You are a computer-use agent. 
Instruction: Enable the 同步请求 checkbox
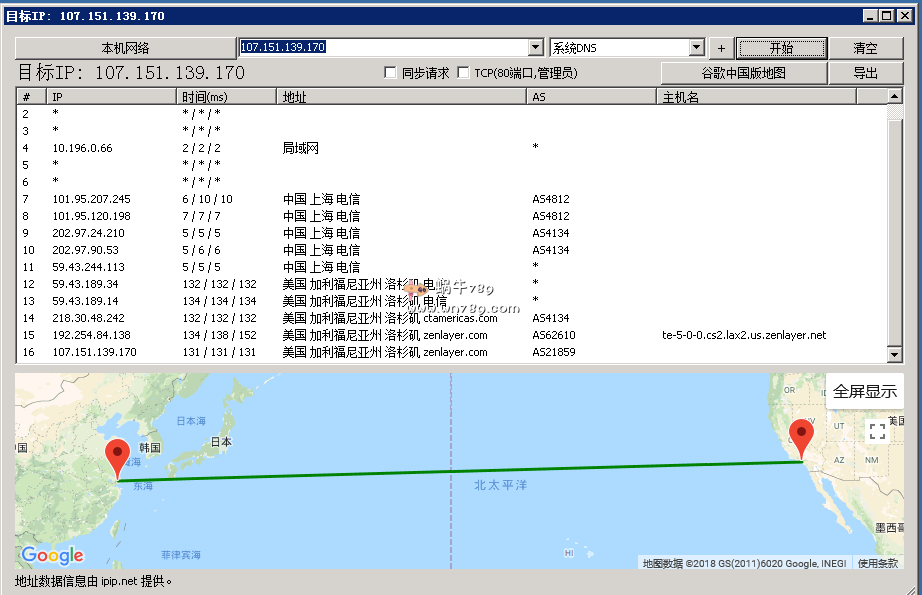coord(391,73)
